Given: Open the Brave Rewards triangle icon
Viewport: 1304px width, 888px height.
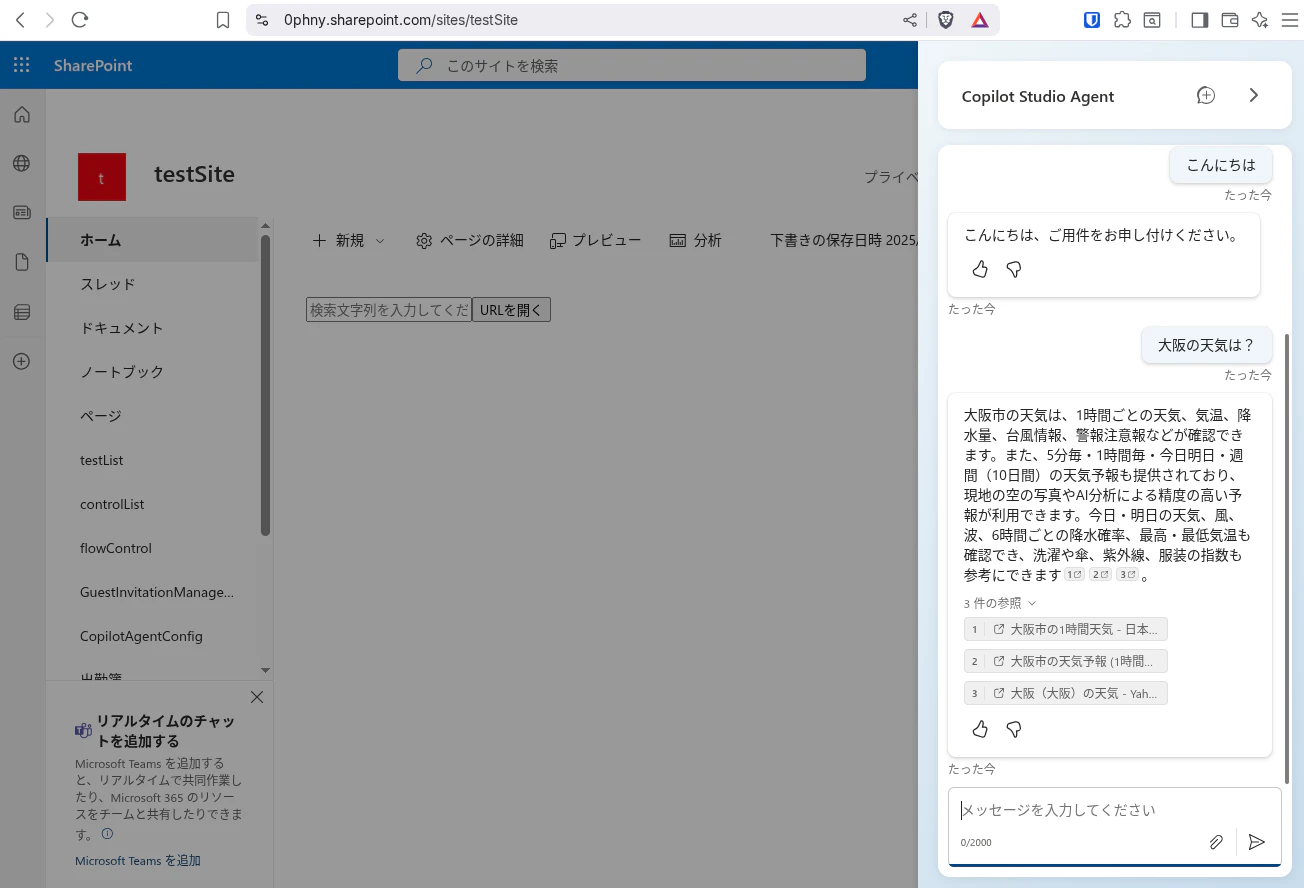Looking at the screenshot, I should tap(980, 20).
